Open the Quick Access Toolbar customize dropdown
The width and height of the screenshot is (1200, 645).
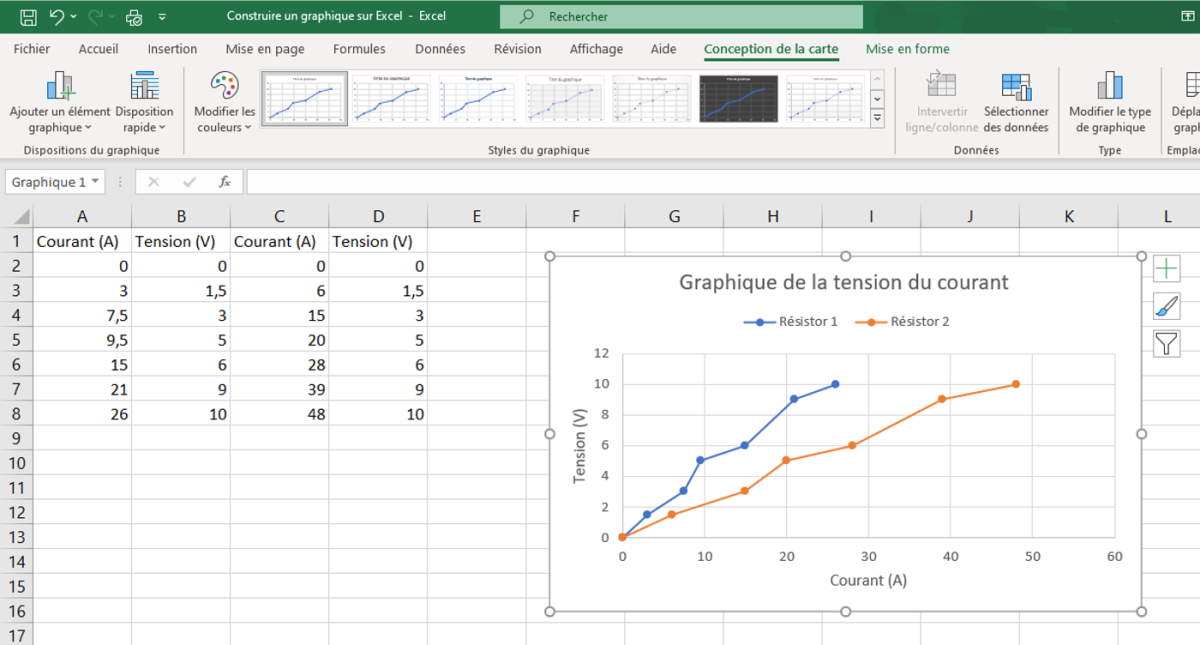point(163,17)
